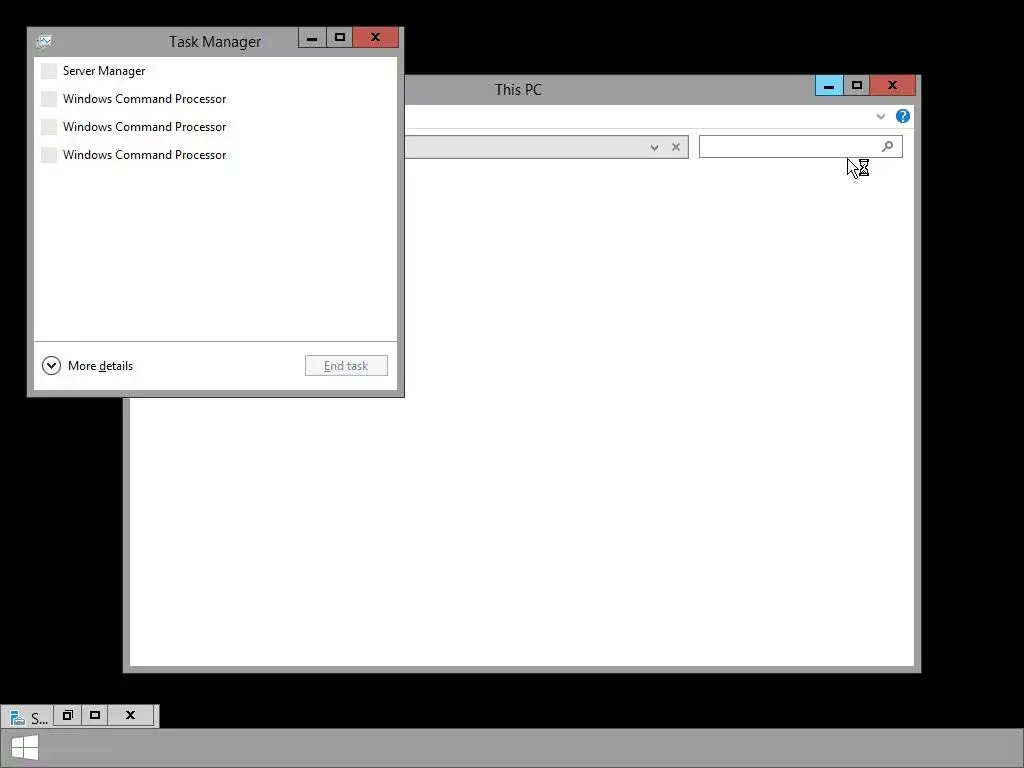
Task: Restore the minimized Server Manager window
Action: click(x=67, y=715)
